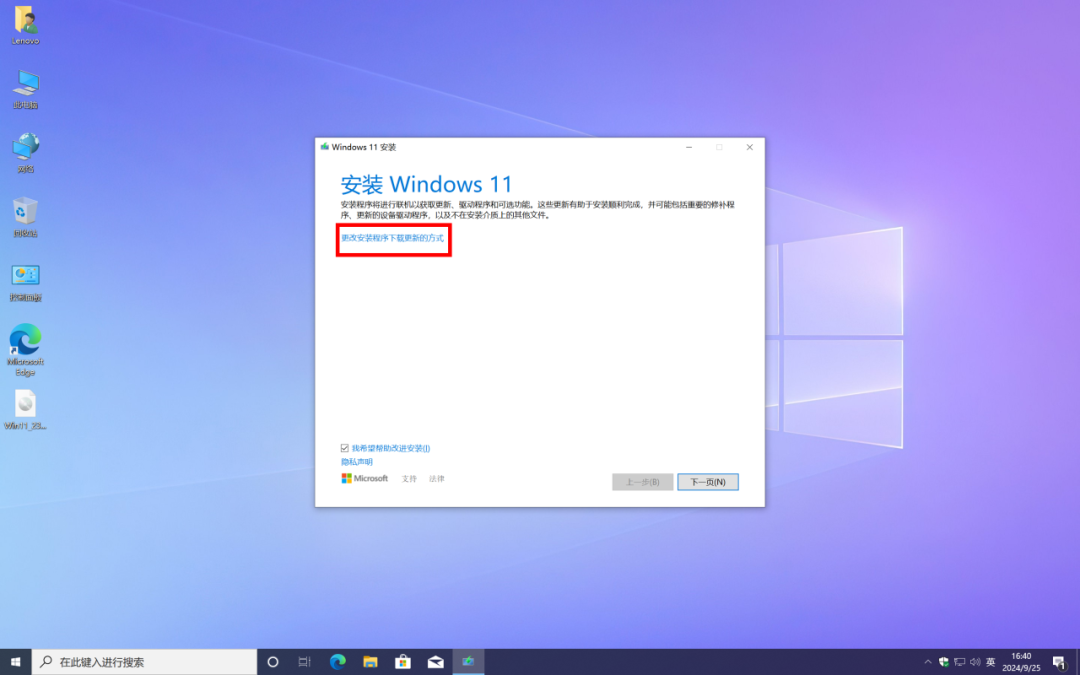Open the 网络 desktop icon
The width and height of the screenshot is (1080, 675).
coord(25,153)
